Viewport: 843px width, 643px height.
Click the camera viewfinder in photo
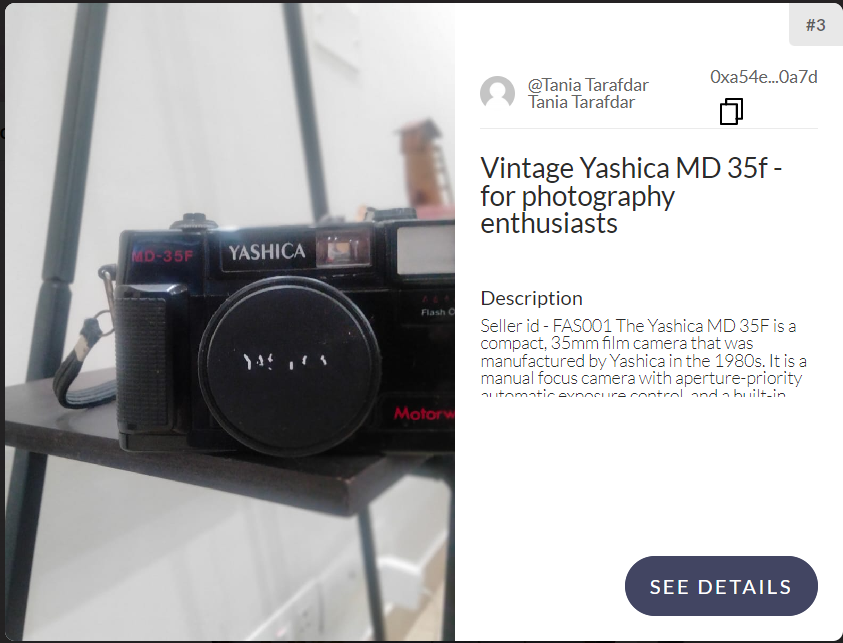tap(343, 249)
